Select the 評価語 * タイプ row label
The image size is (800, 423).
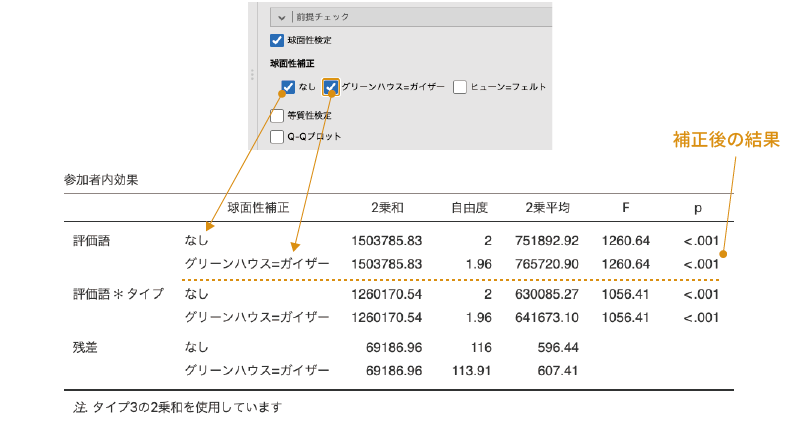[x=117, y=294]
